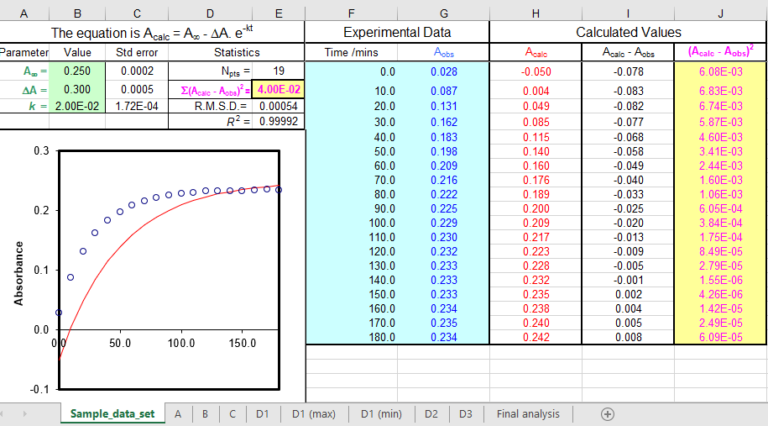The width and height of the screenshot is (768, 426).
Task: Click the R.M.S.D. value 0.00054
Action: coord(279,106)
